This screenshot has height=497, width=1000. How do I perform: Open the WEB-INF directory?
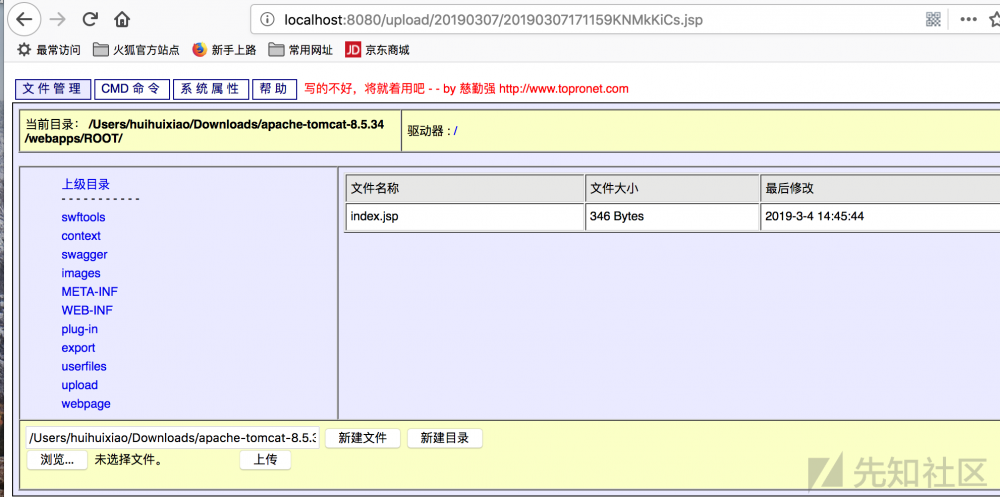point(87,310)
